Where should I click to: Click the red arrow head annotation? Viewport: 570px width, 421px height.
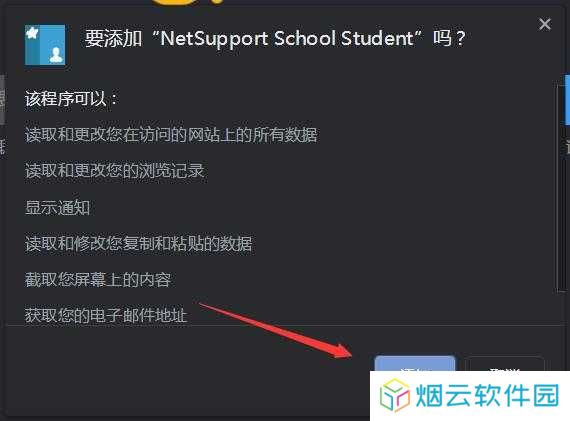(340, 350)
